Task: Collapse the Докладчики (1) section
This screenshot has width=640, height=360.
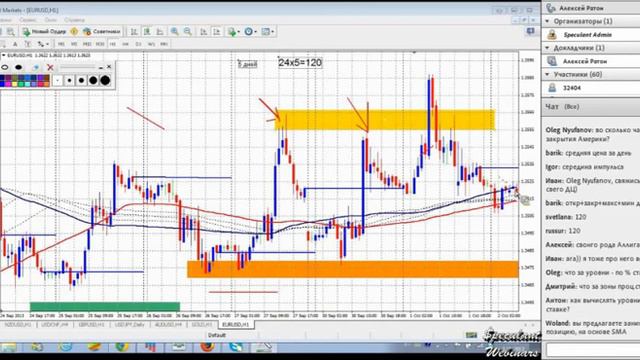Action: (x=547, y=48)
